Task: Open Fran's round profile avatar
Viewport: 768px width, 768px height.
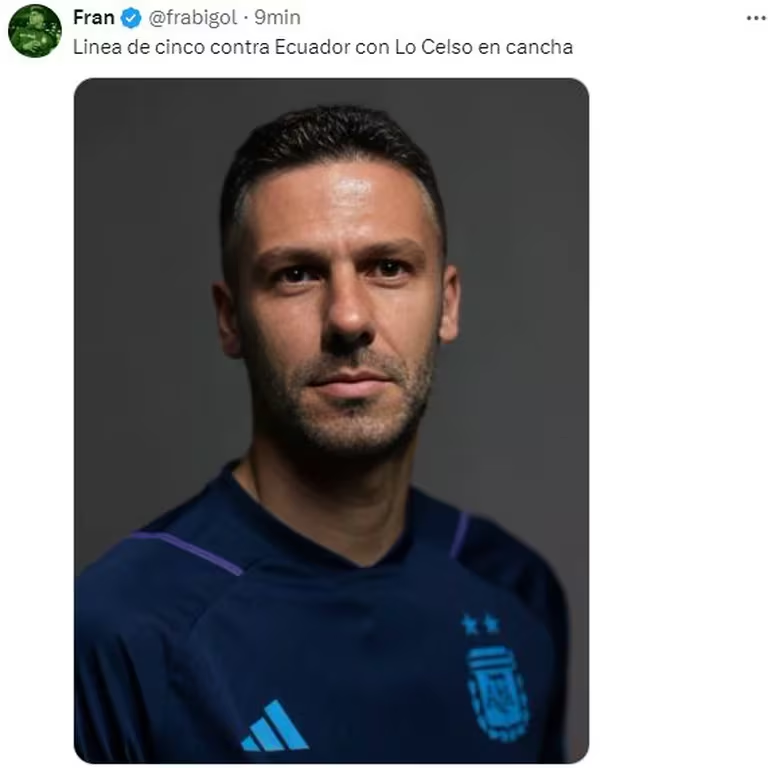Action: [x=35, y=31]
